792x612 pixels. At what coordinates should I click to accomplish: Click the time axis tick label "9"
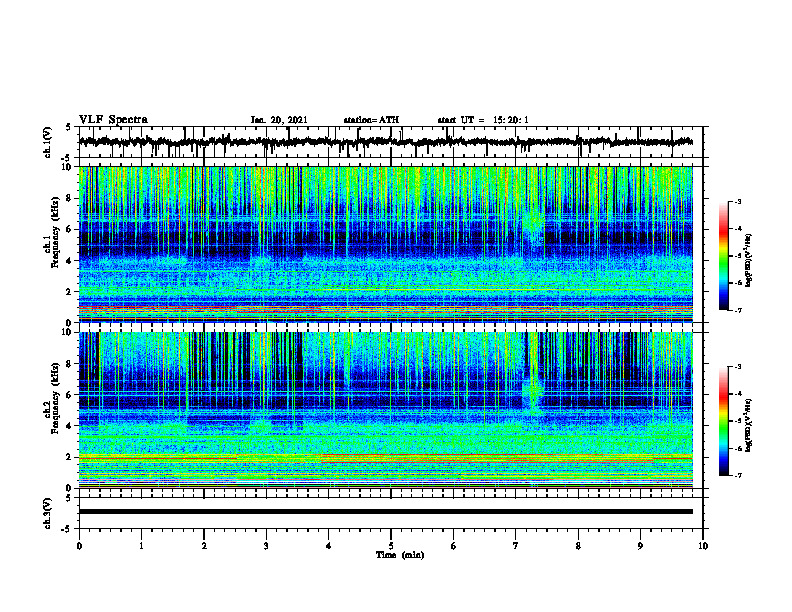coord(640,546)
